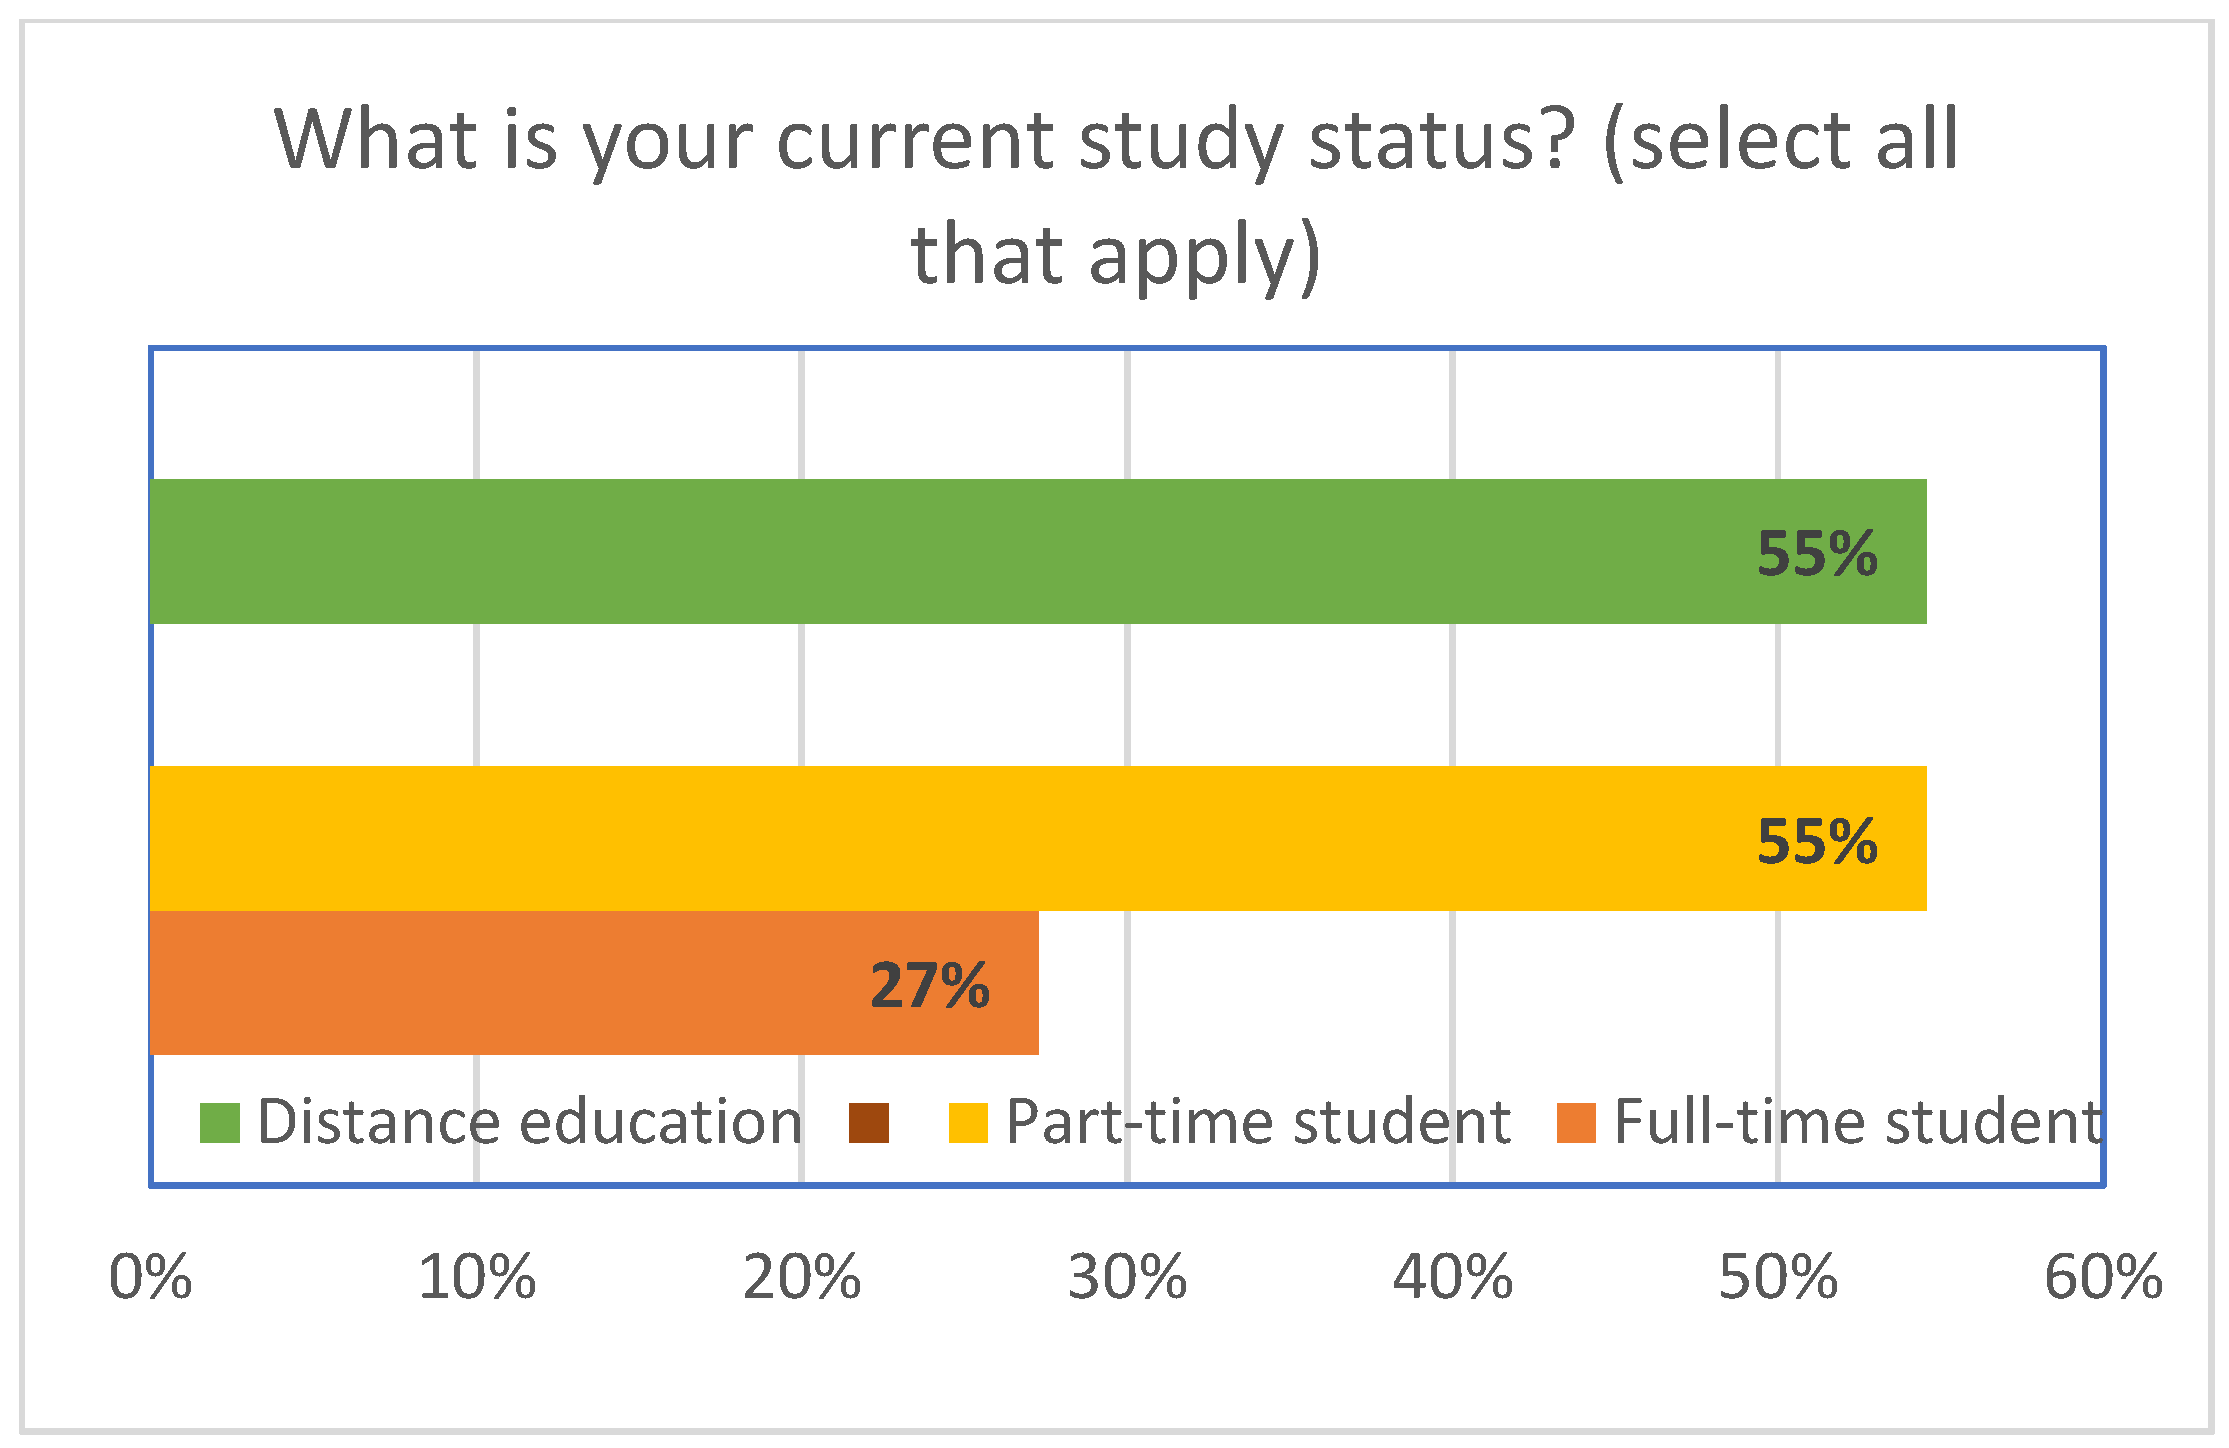2229x1448 pixels.
Task: Select the Distance education legend label
Action: point(530,1122)
